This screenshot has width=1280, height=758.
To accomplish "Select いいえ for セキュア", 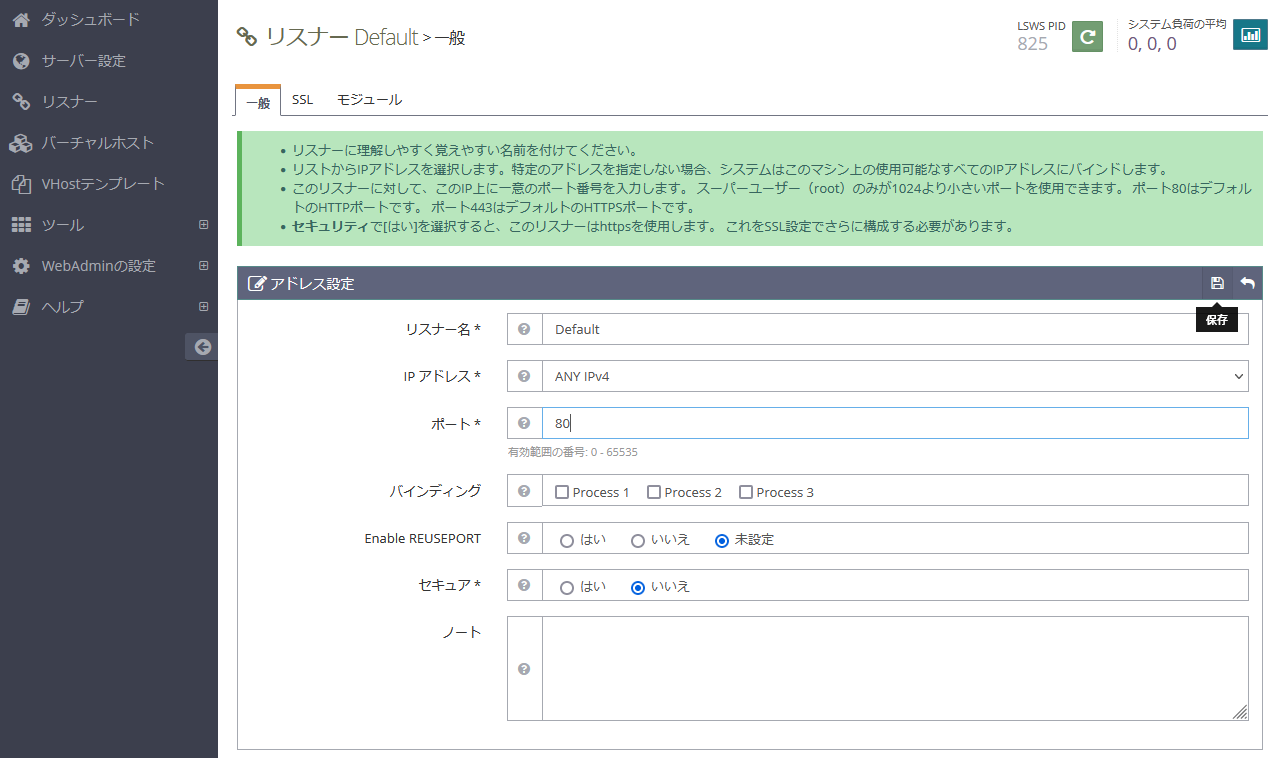I will (x=637, y=587).
